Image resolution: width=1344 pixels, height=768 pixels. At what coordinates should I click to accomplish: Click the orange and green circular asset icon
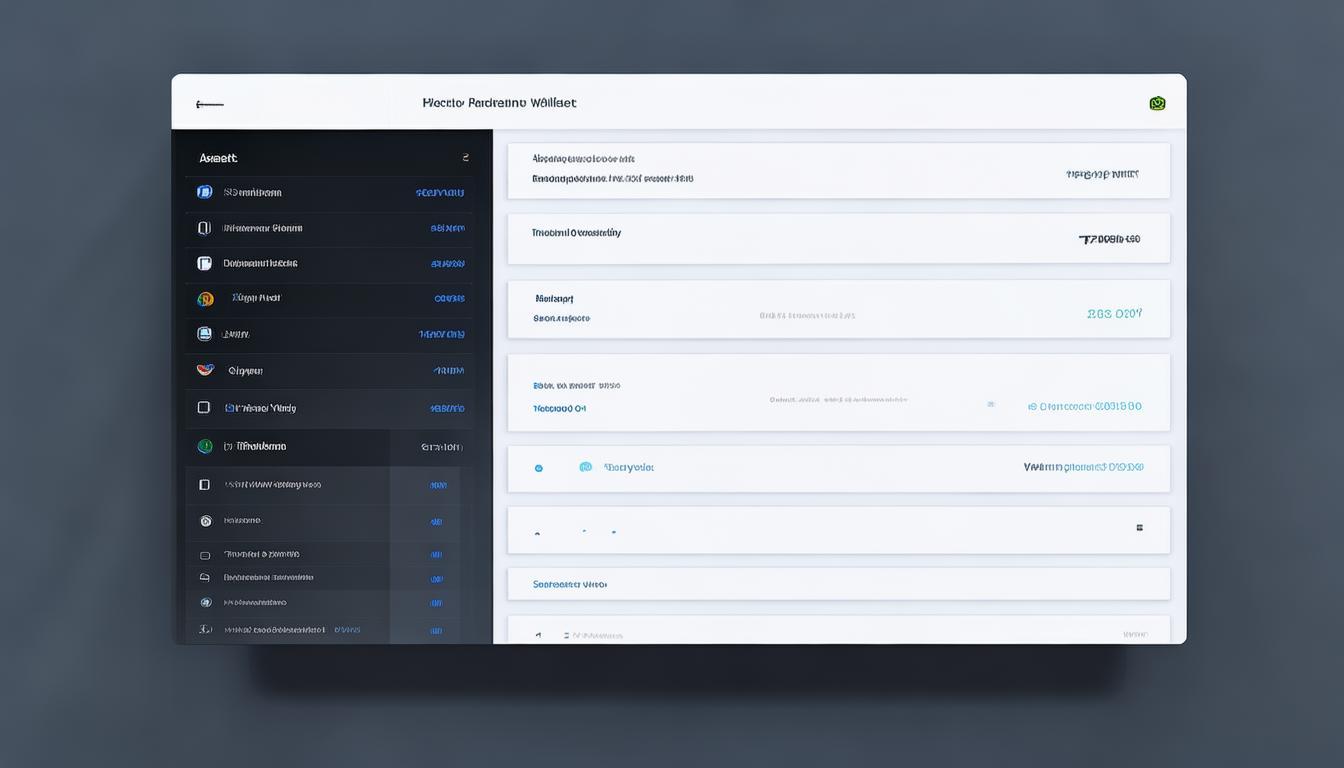point(205,299)
